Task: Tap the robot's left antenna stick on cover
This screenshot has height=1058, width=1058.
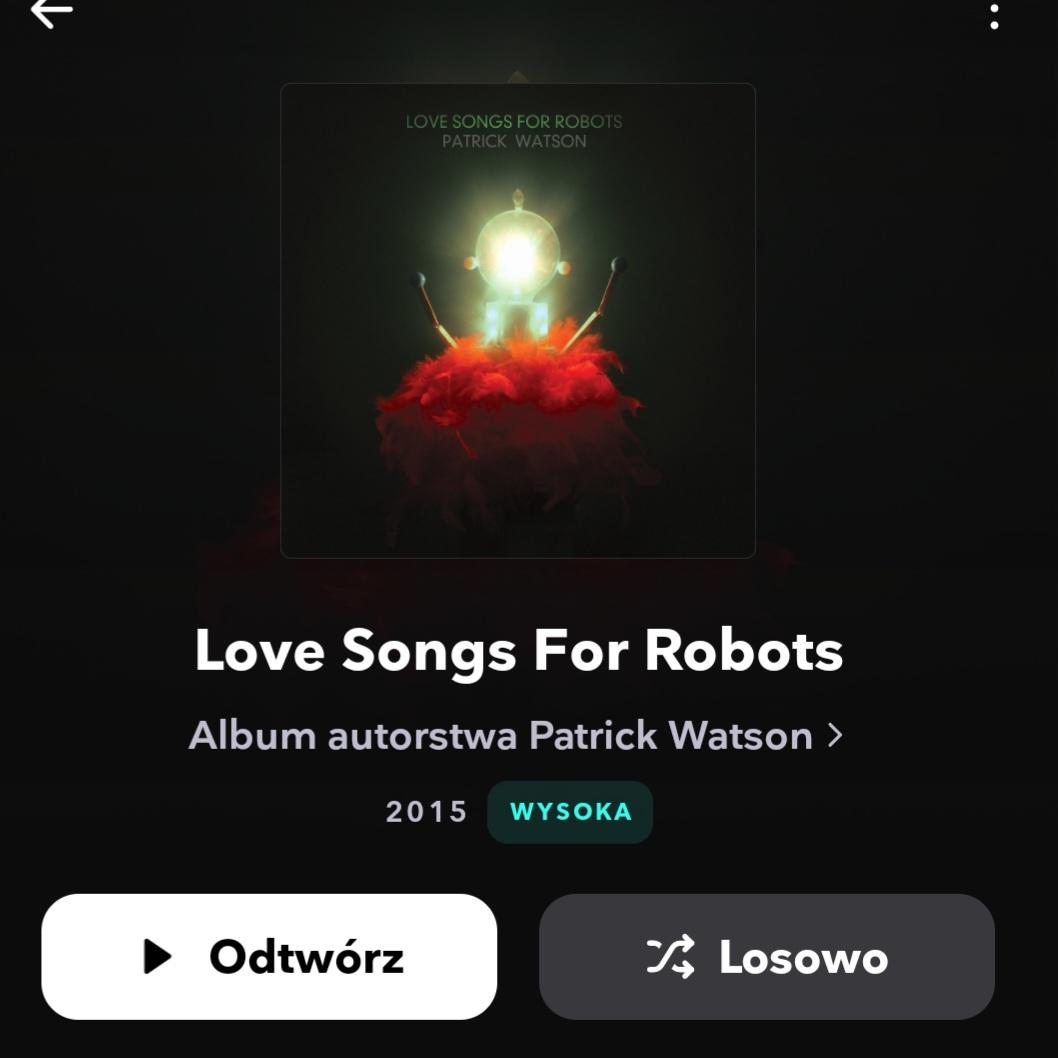Action: coord(432,309)
